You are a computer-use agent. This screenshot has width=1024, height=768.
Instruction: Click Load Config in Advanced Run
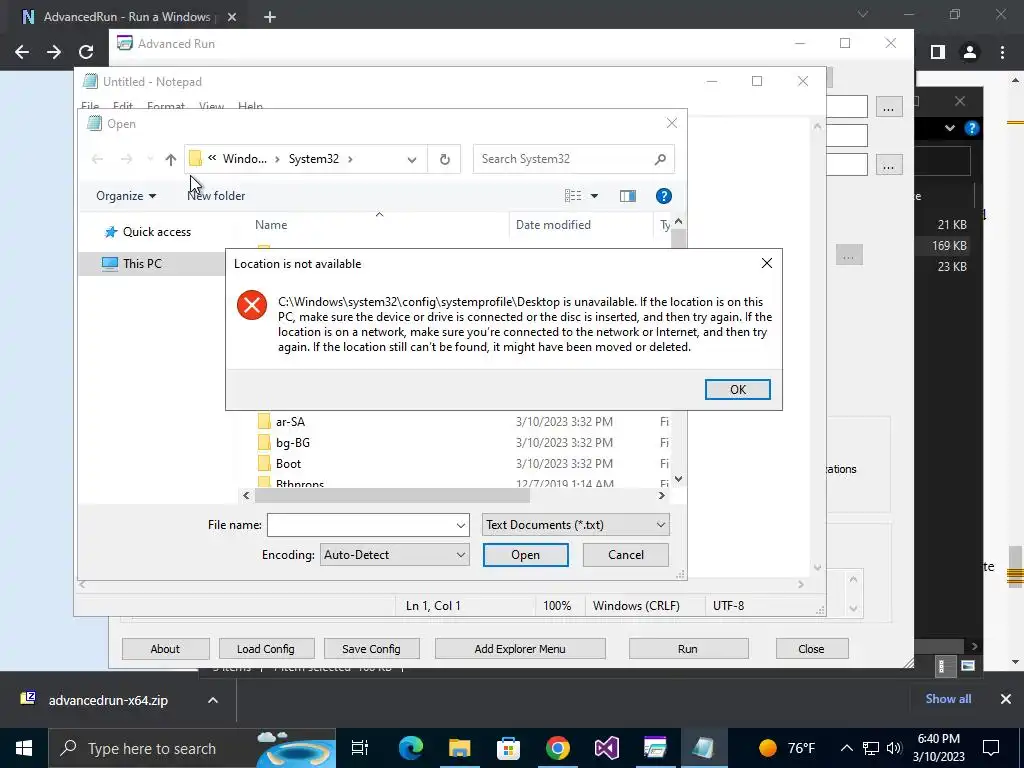coord(266,649)
